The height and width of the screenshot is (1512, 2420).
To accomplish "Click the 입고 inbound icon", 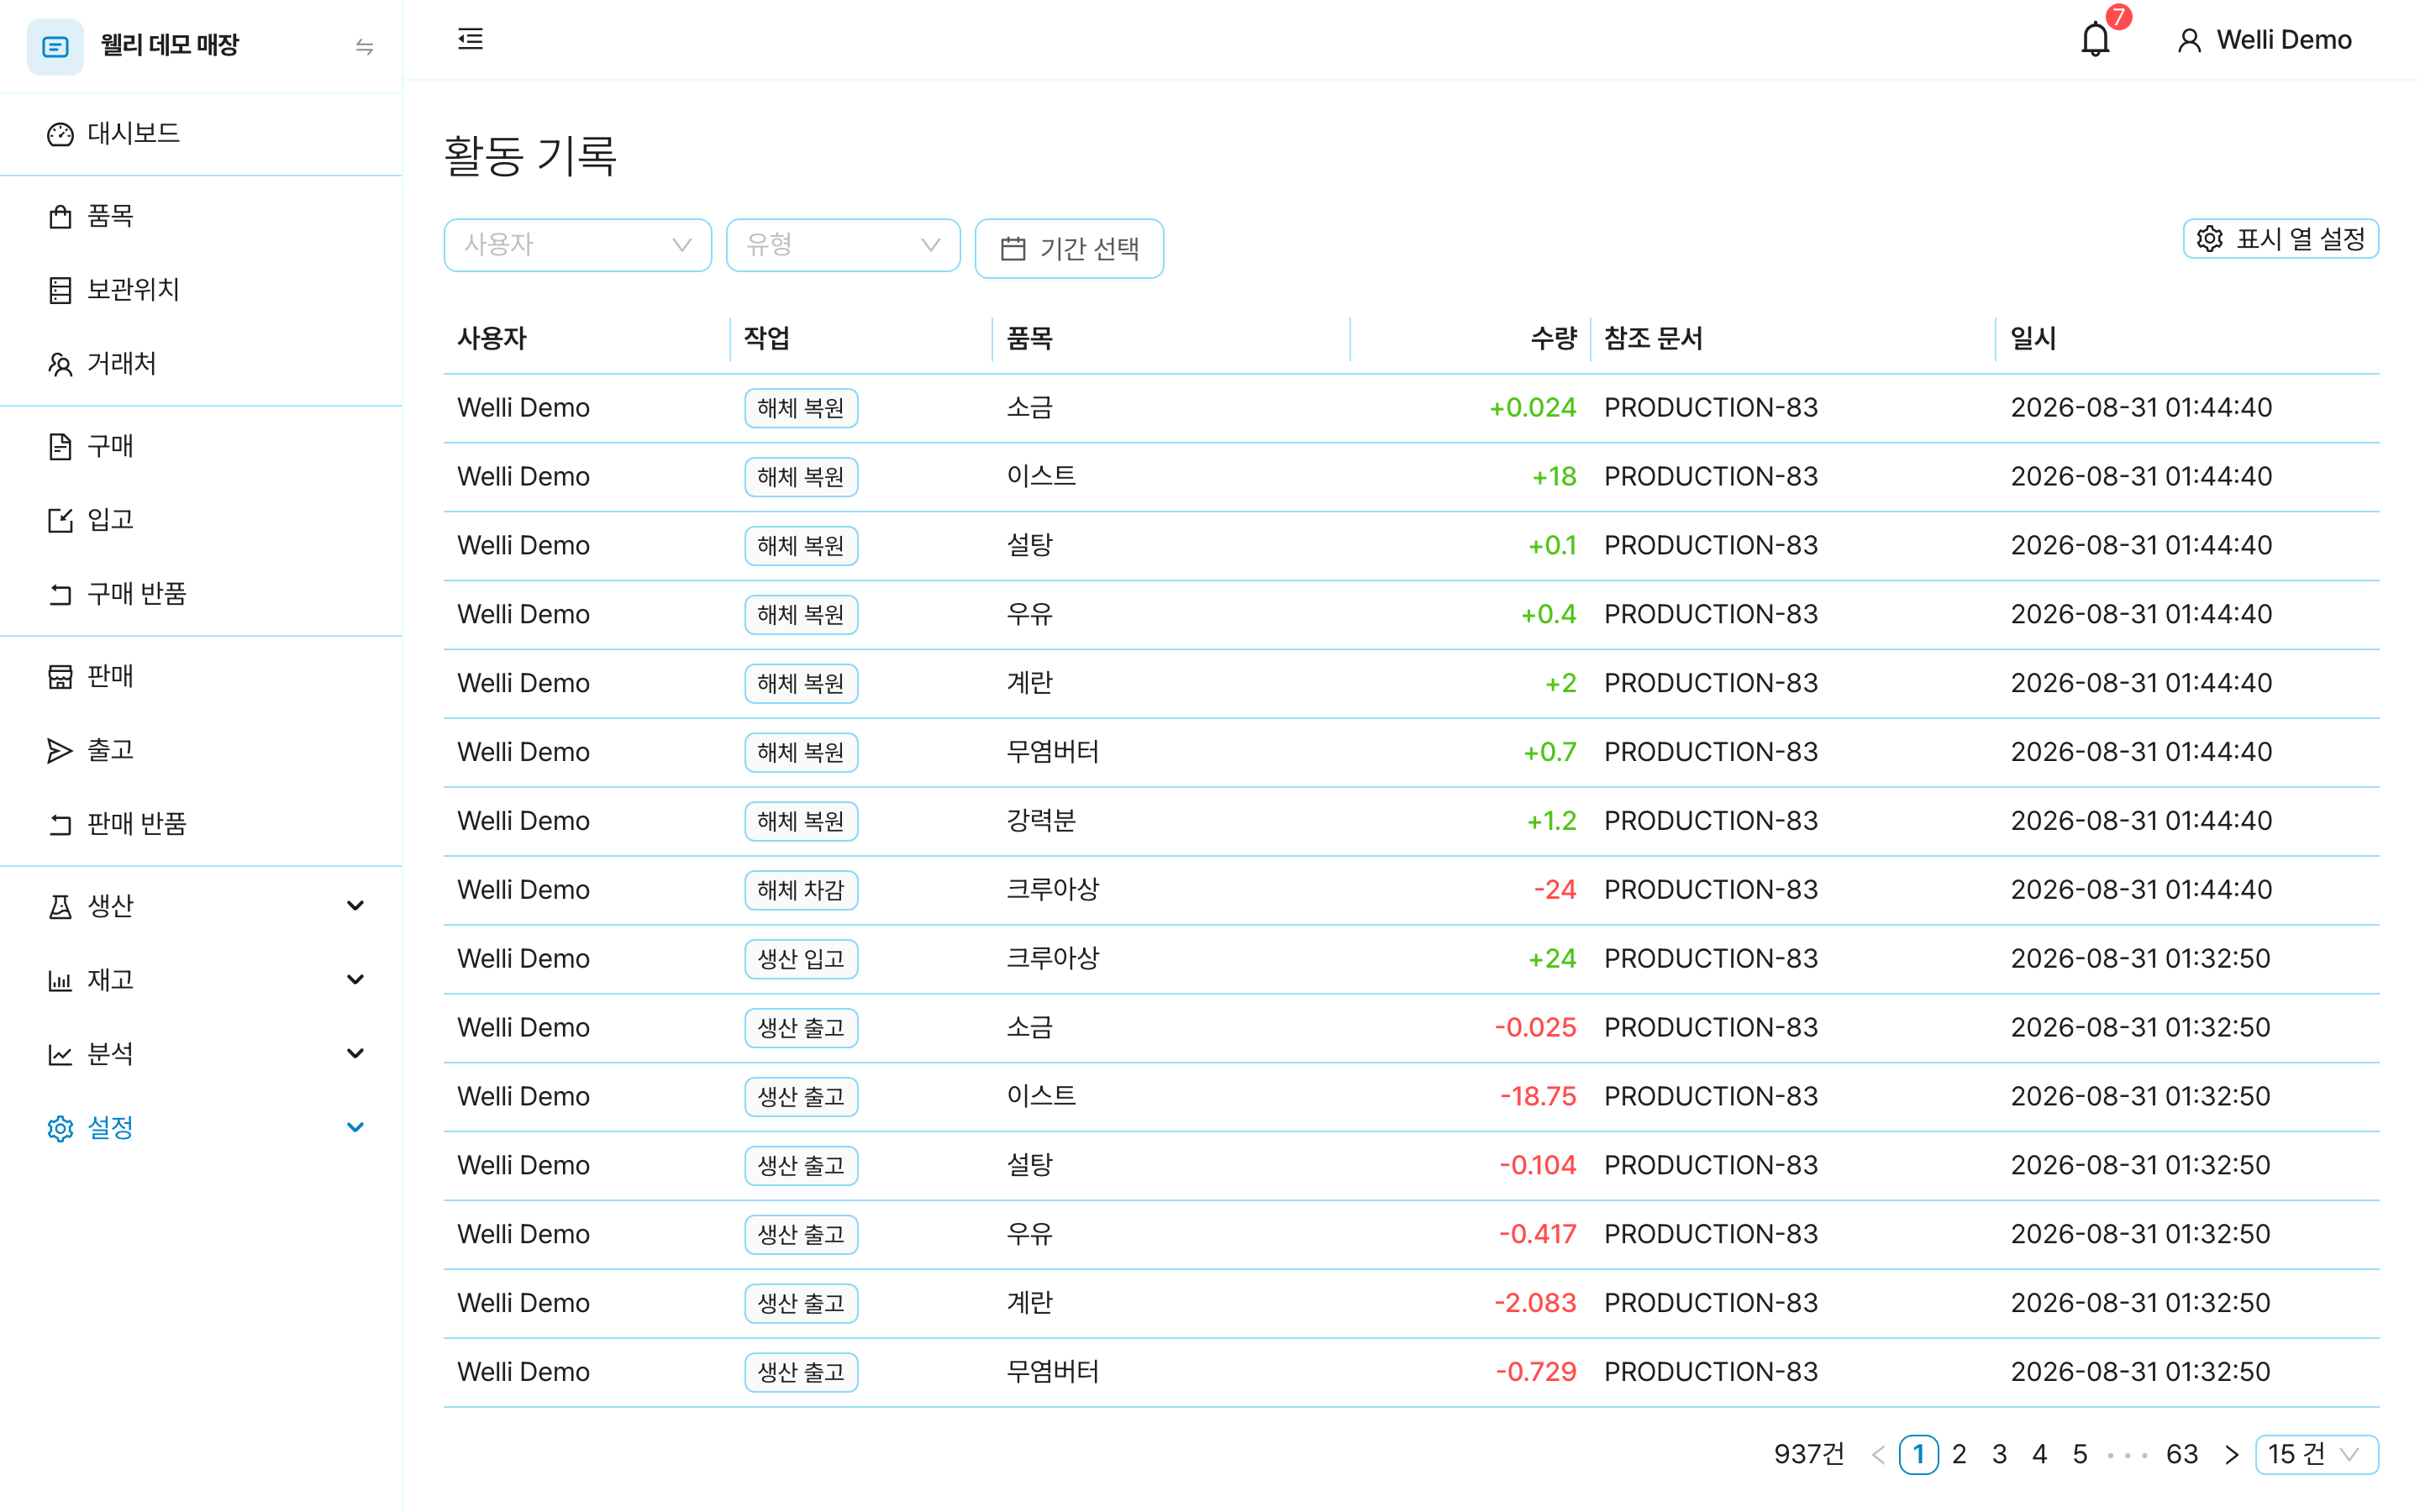I will coord(60,520).
